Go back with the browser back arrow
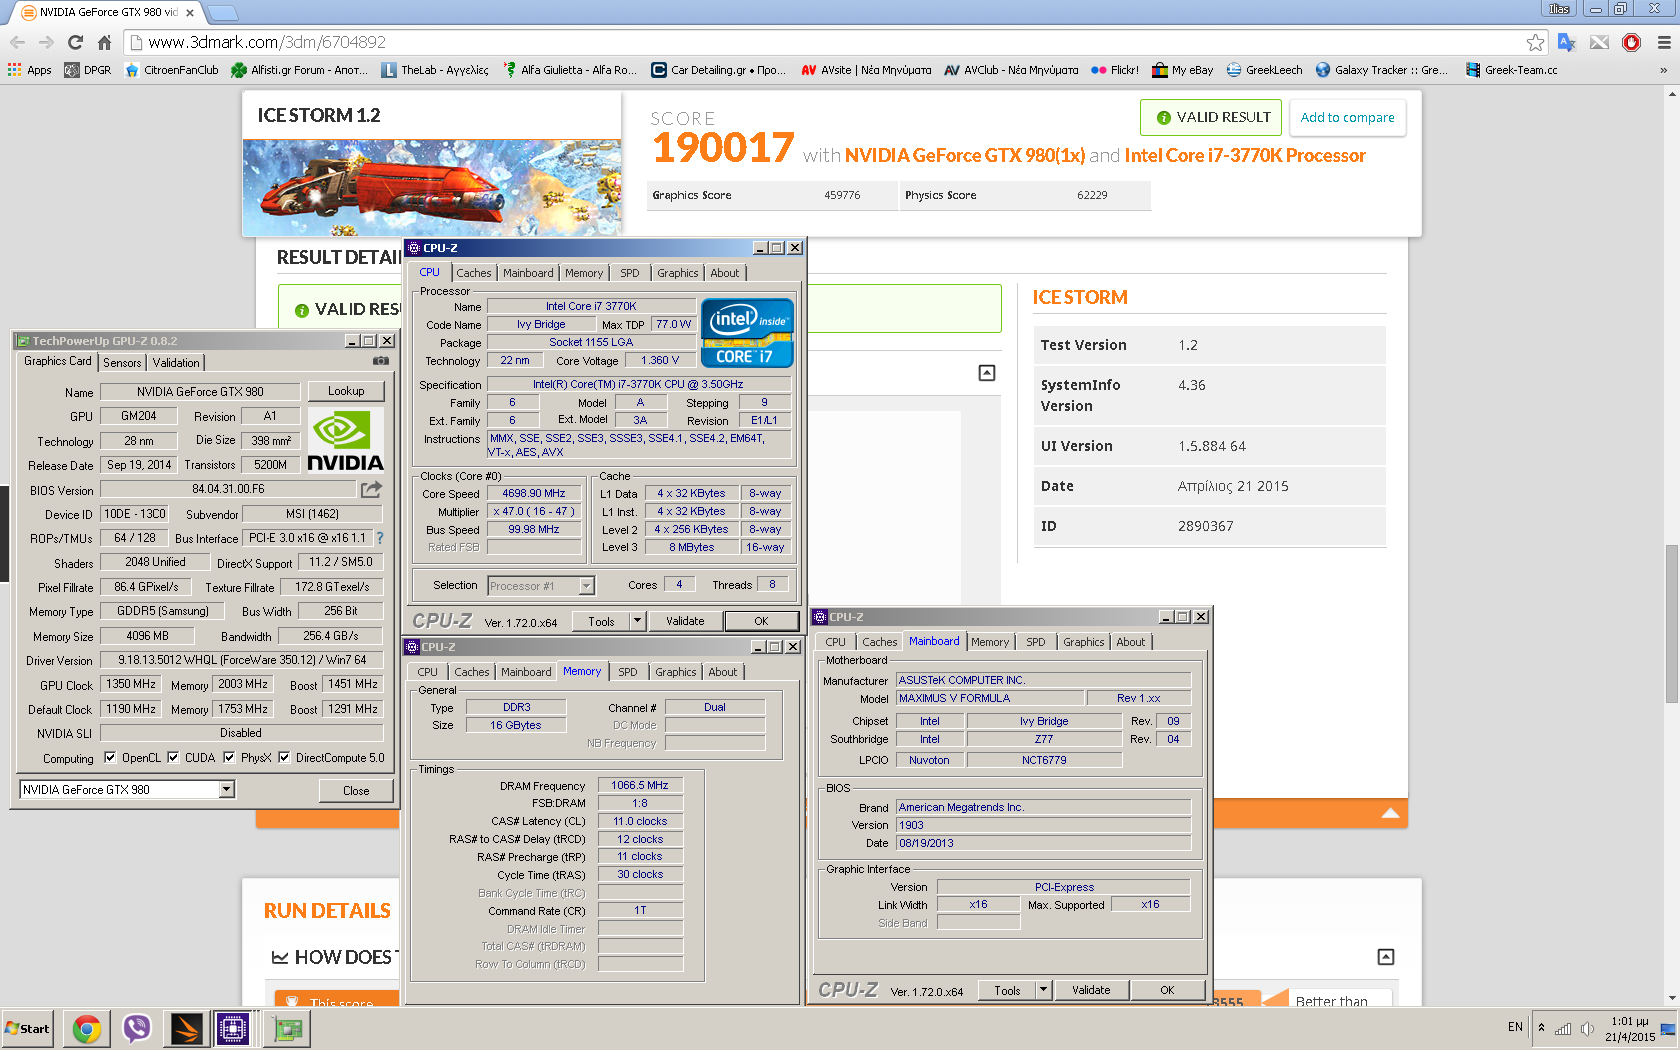The width and height of the screenshot is (1680, 1050). click(x=17, y=42)
